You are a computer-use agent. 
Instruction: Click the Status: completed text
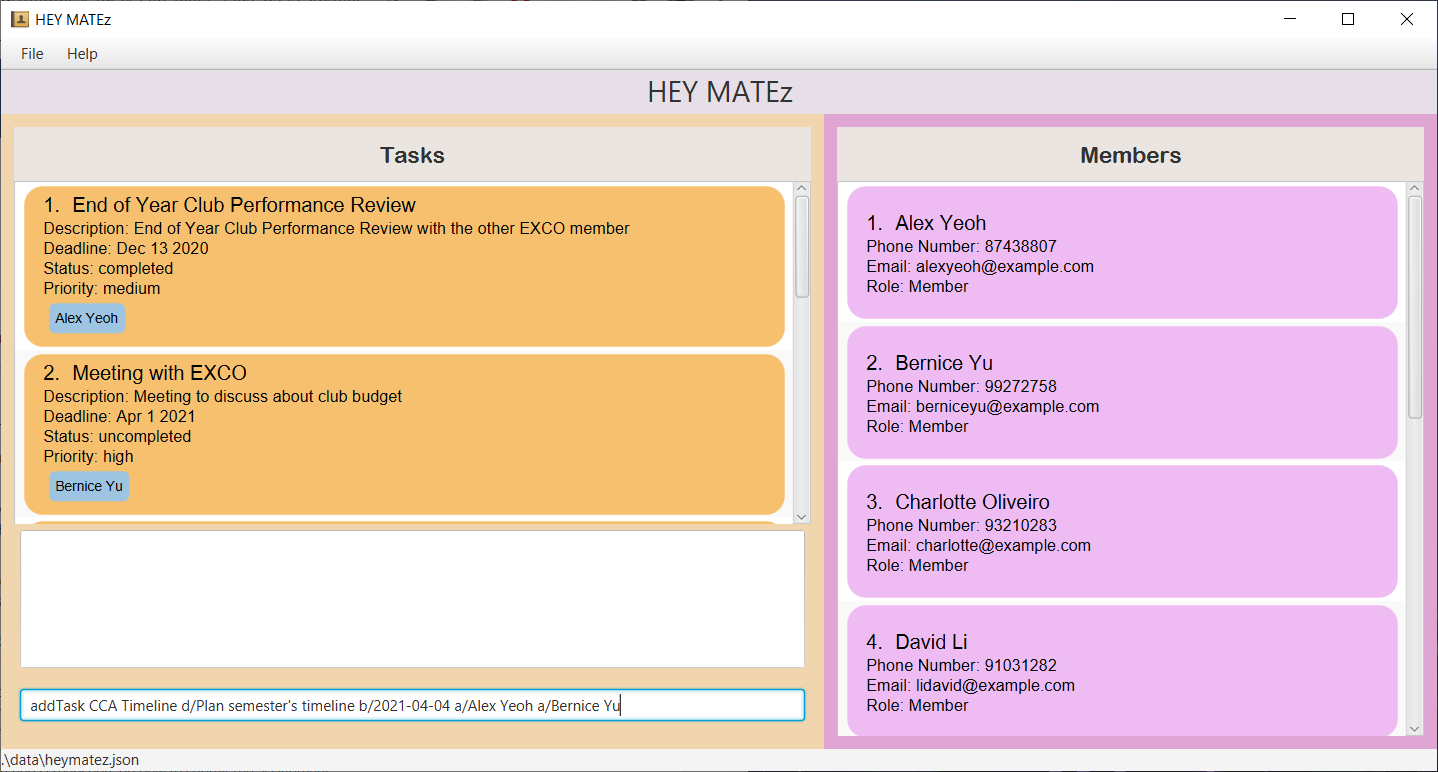tap(108, 268)
